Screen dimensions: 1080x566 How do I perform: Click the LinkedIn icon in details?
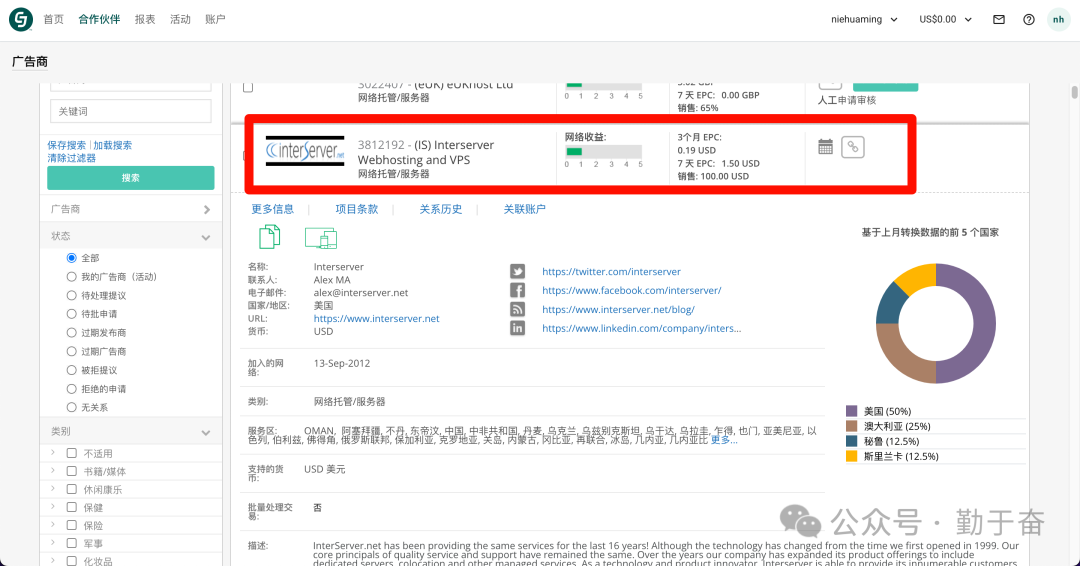517,328
